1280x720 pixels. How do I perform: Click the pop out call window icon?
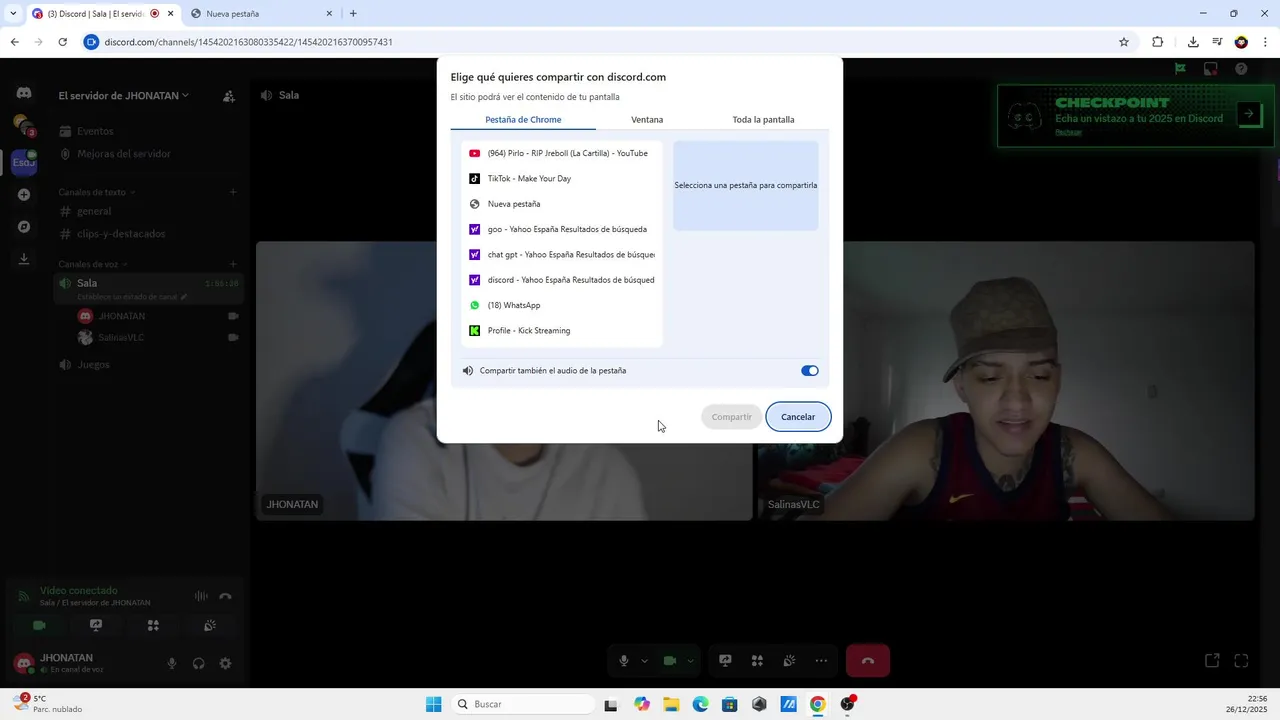(1212, 660)
